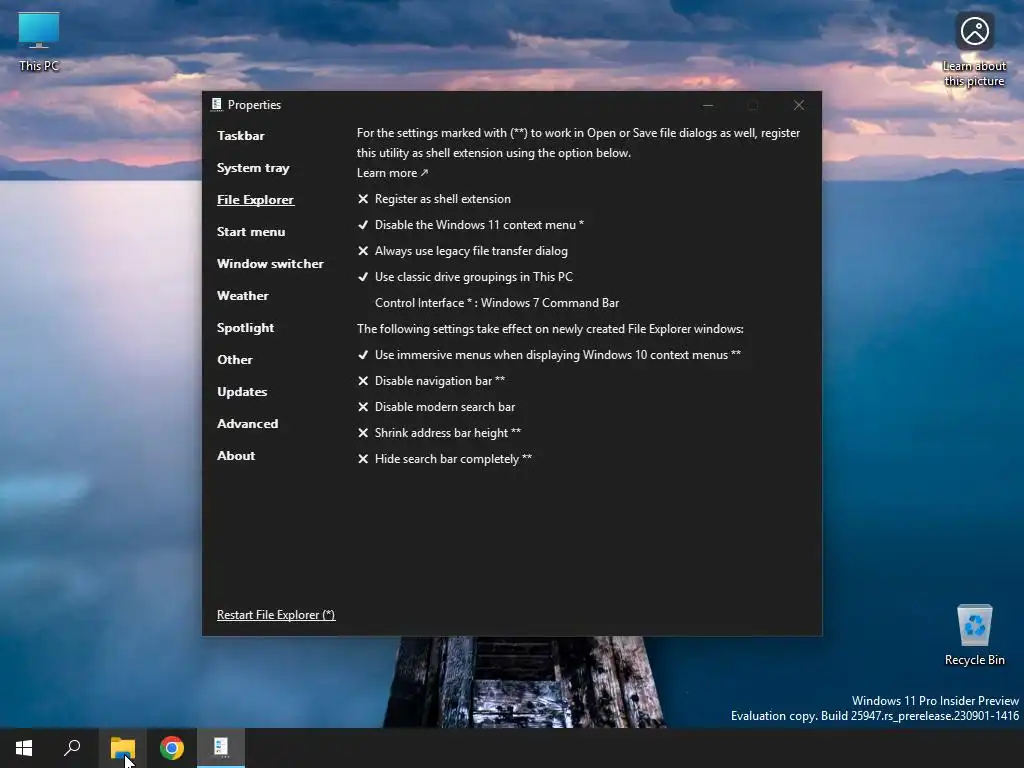Open Updates section
This screenshot has width=1024, height=768.
[242, 392]
